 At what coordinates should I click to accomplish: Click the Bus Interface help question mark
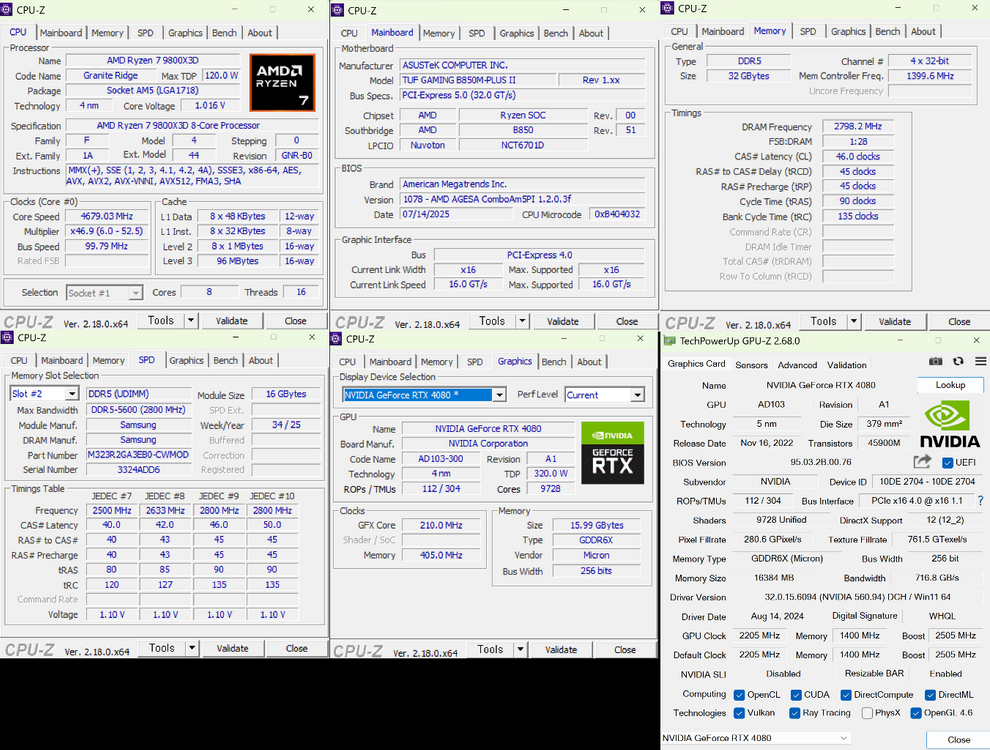point(980,500)
